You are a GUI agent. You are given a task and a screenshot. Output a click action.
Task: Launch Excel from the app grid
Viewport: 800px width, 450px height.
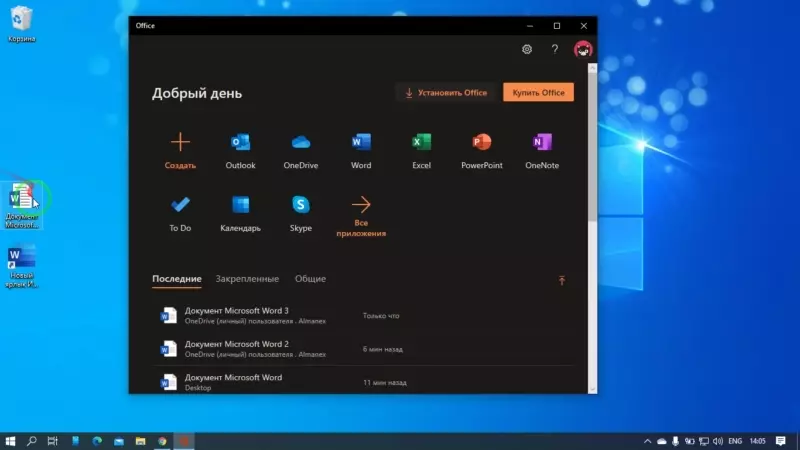421,142
